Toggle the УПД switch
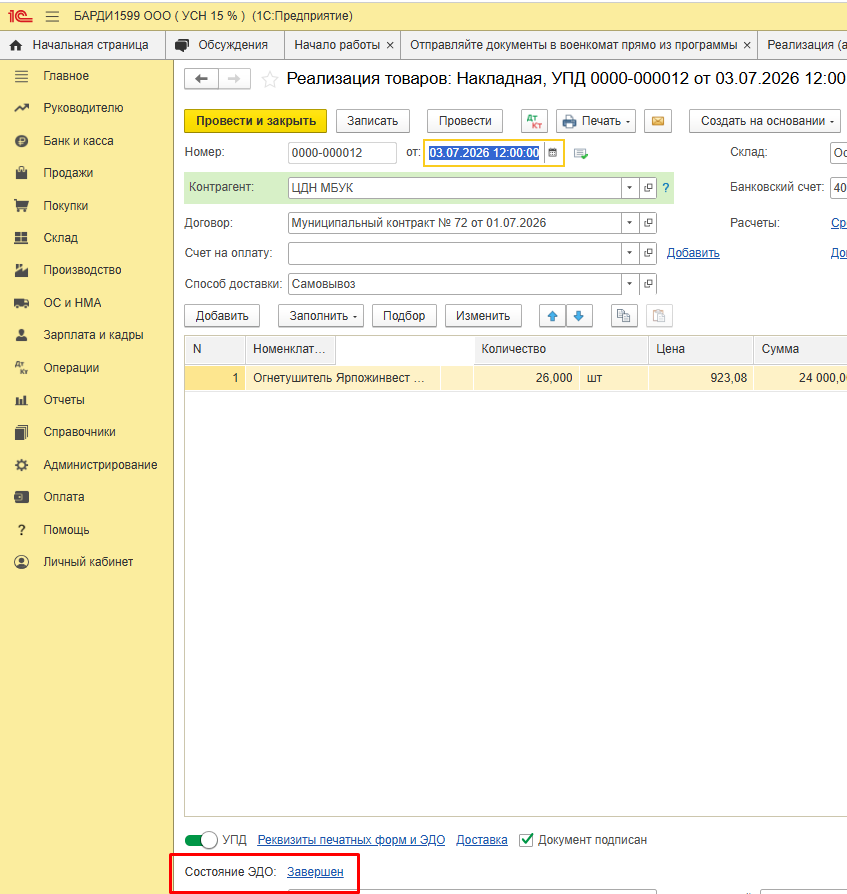847x894 pixels. [x=201, y=840]
